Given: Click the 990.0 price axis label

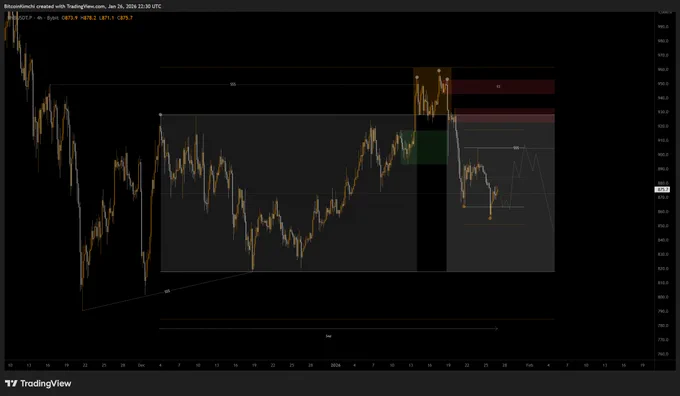Looking at the screenshot, I should (662, 26).
